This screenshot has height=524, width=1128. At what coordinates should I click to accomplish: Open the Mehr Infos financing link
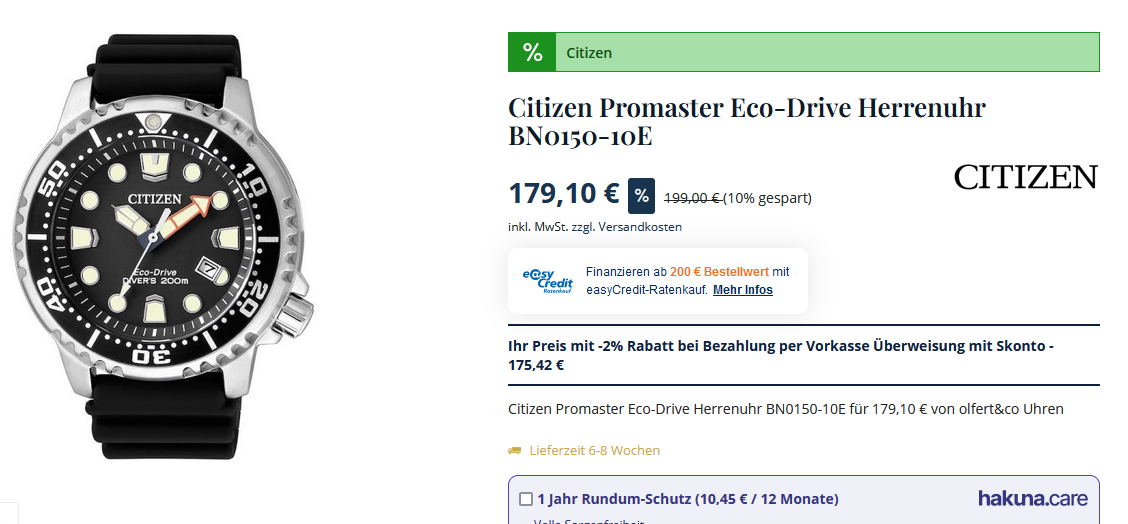pos(742,290)
